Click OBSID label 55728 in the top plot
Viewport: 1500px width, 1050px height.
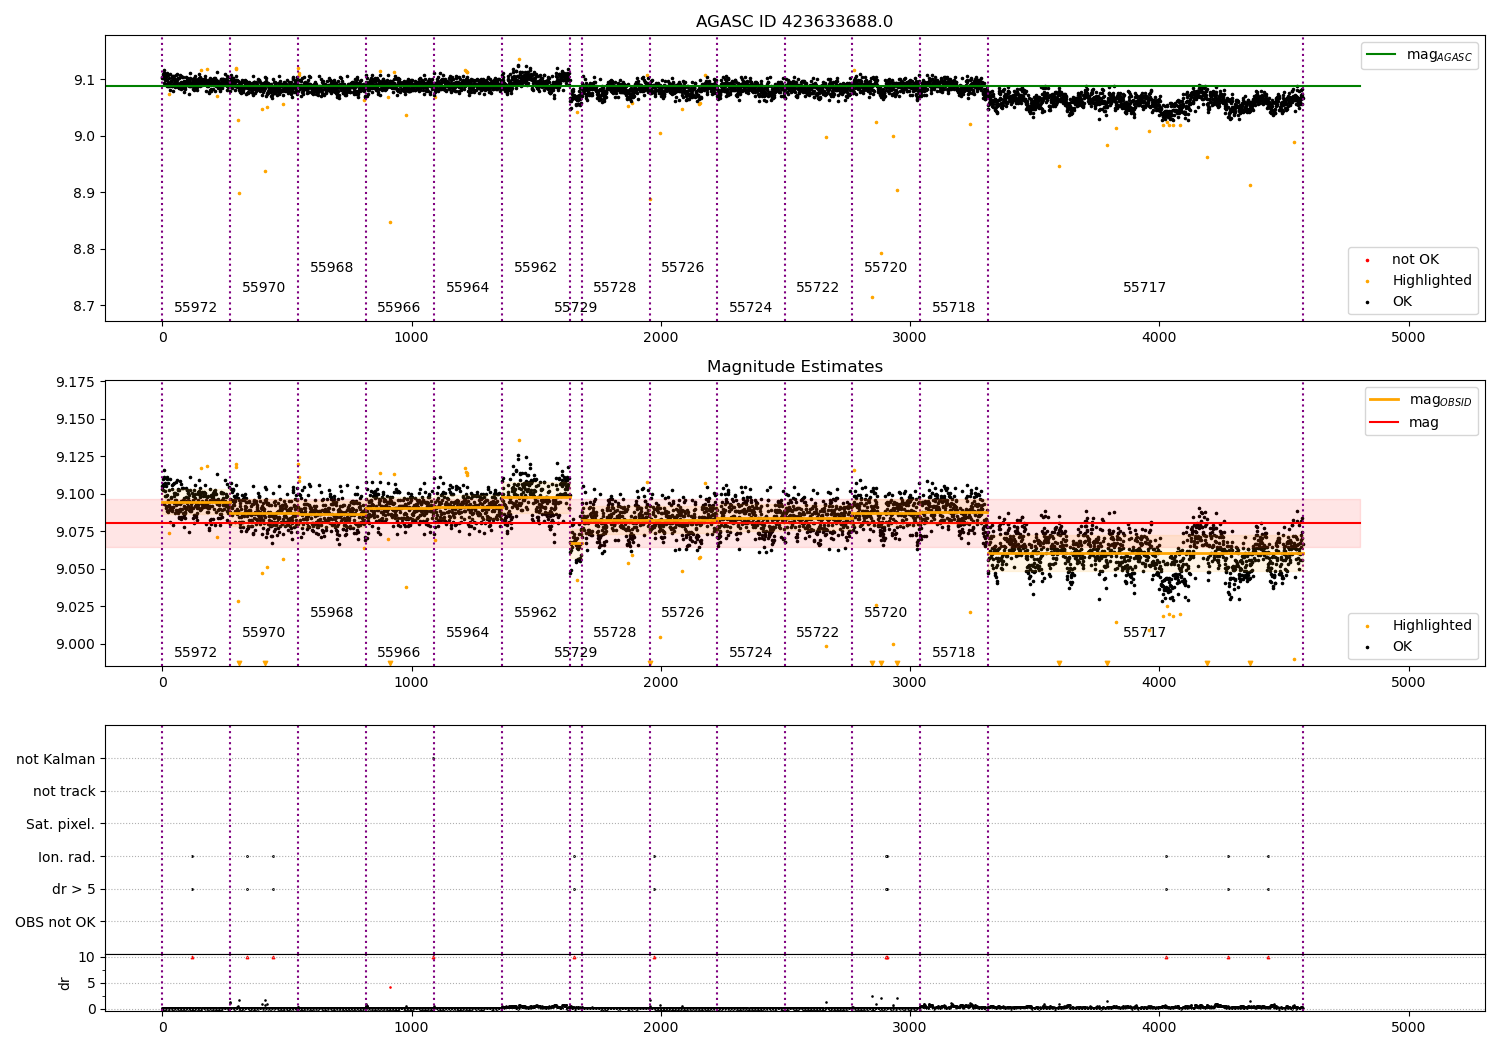coord(615,288)
